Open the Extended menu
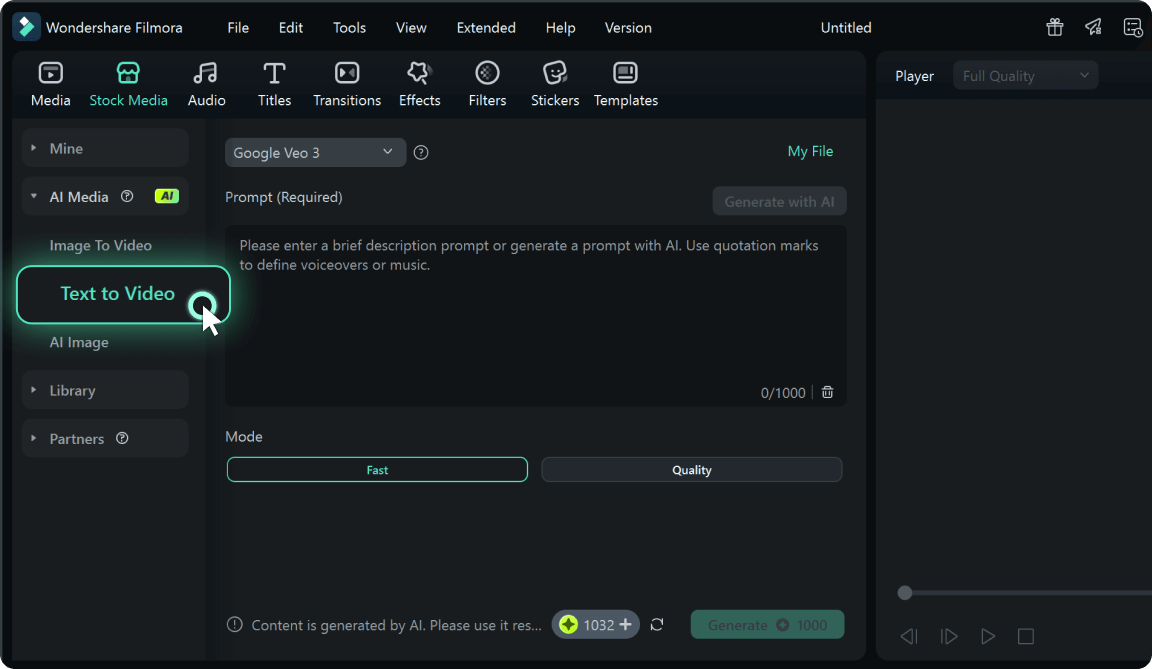The image size is (1152, 669). tap(486, 27)
